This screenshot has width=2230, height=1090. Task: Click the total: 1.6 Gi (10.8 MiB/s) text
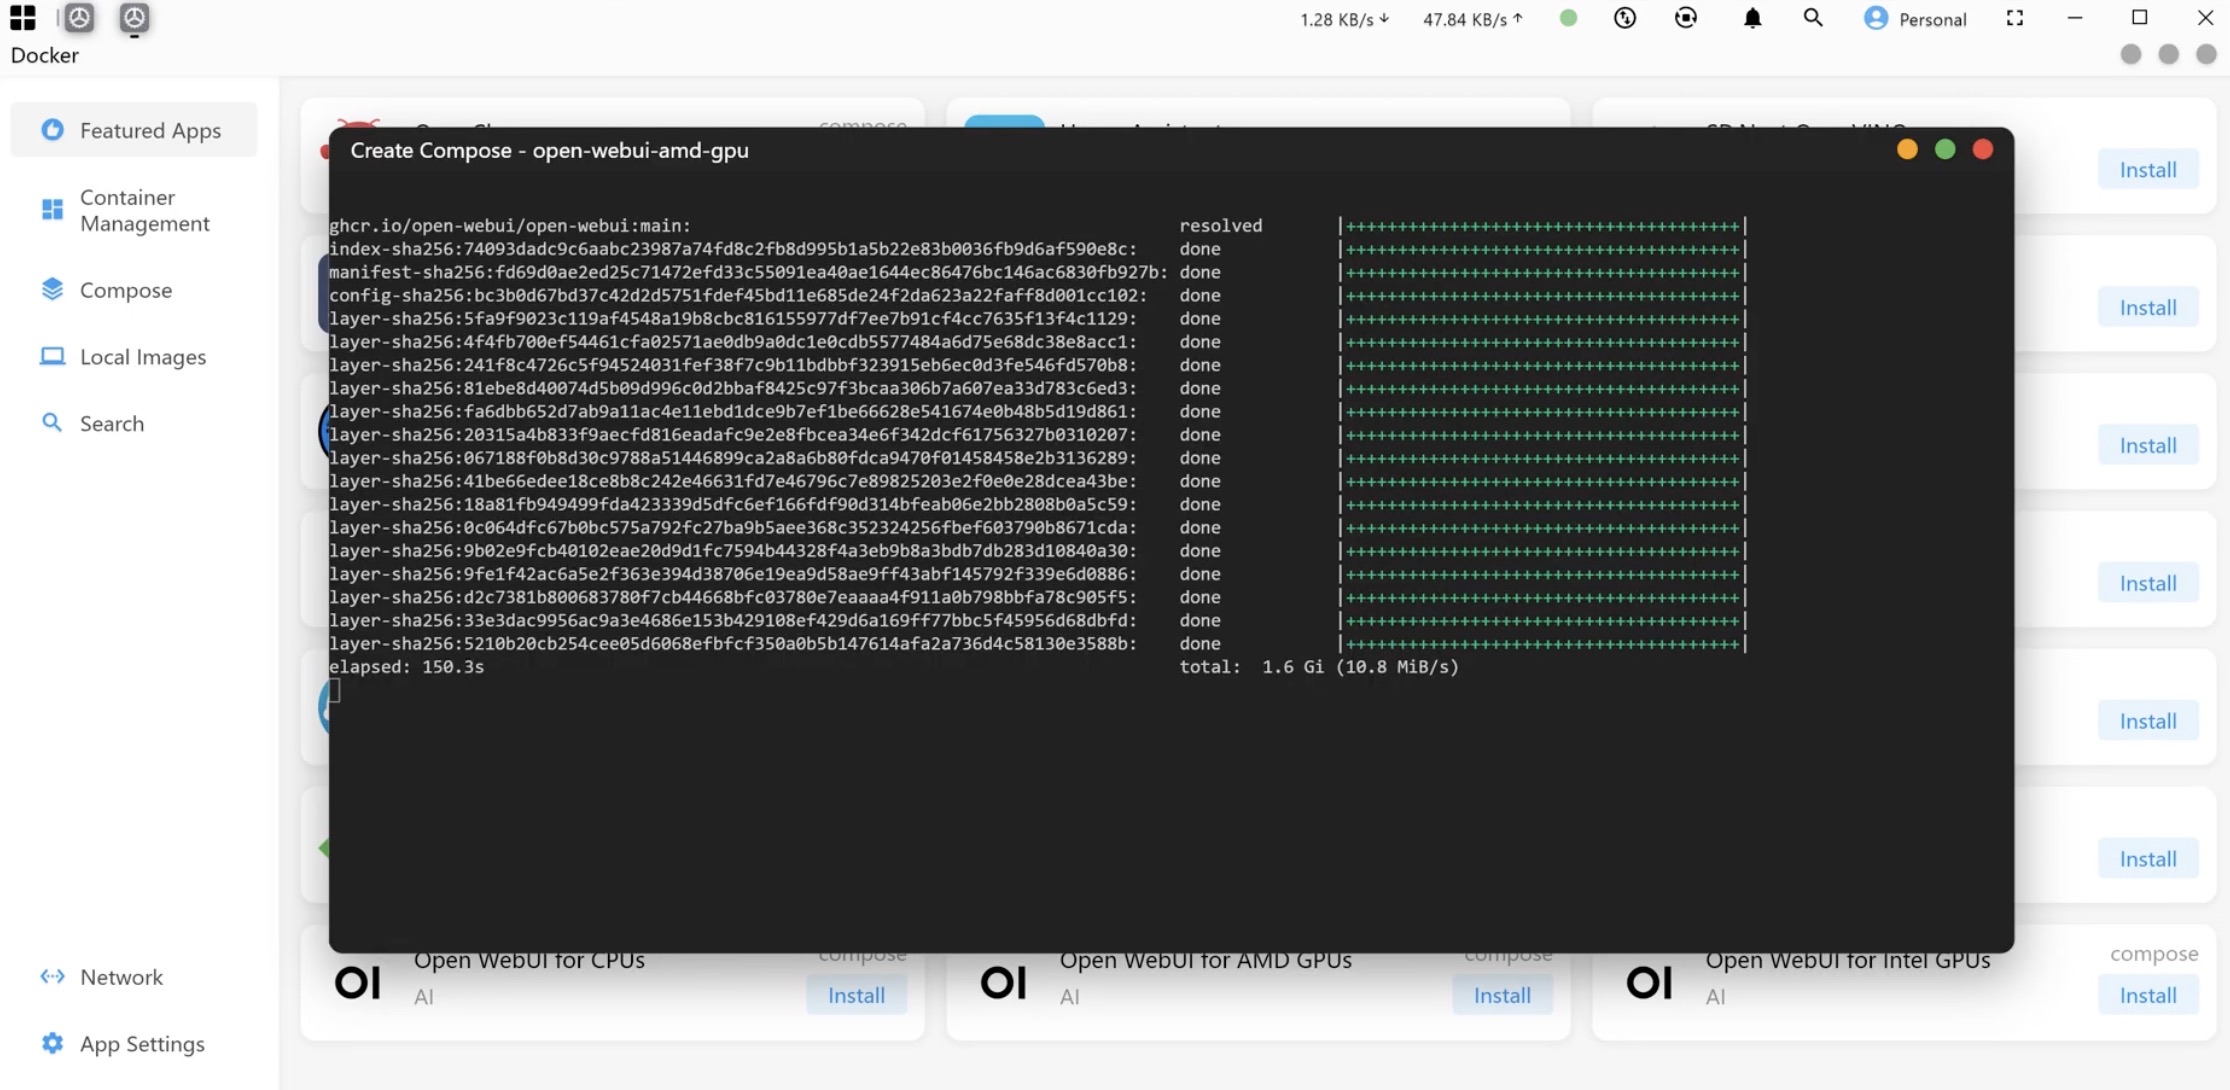(1319, 667)
